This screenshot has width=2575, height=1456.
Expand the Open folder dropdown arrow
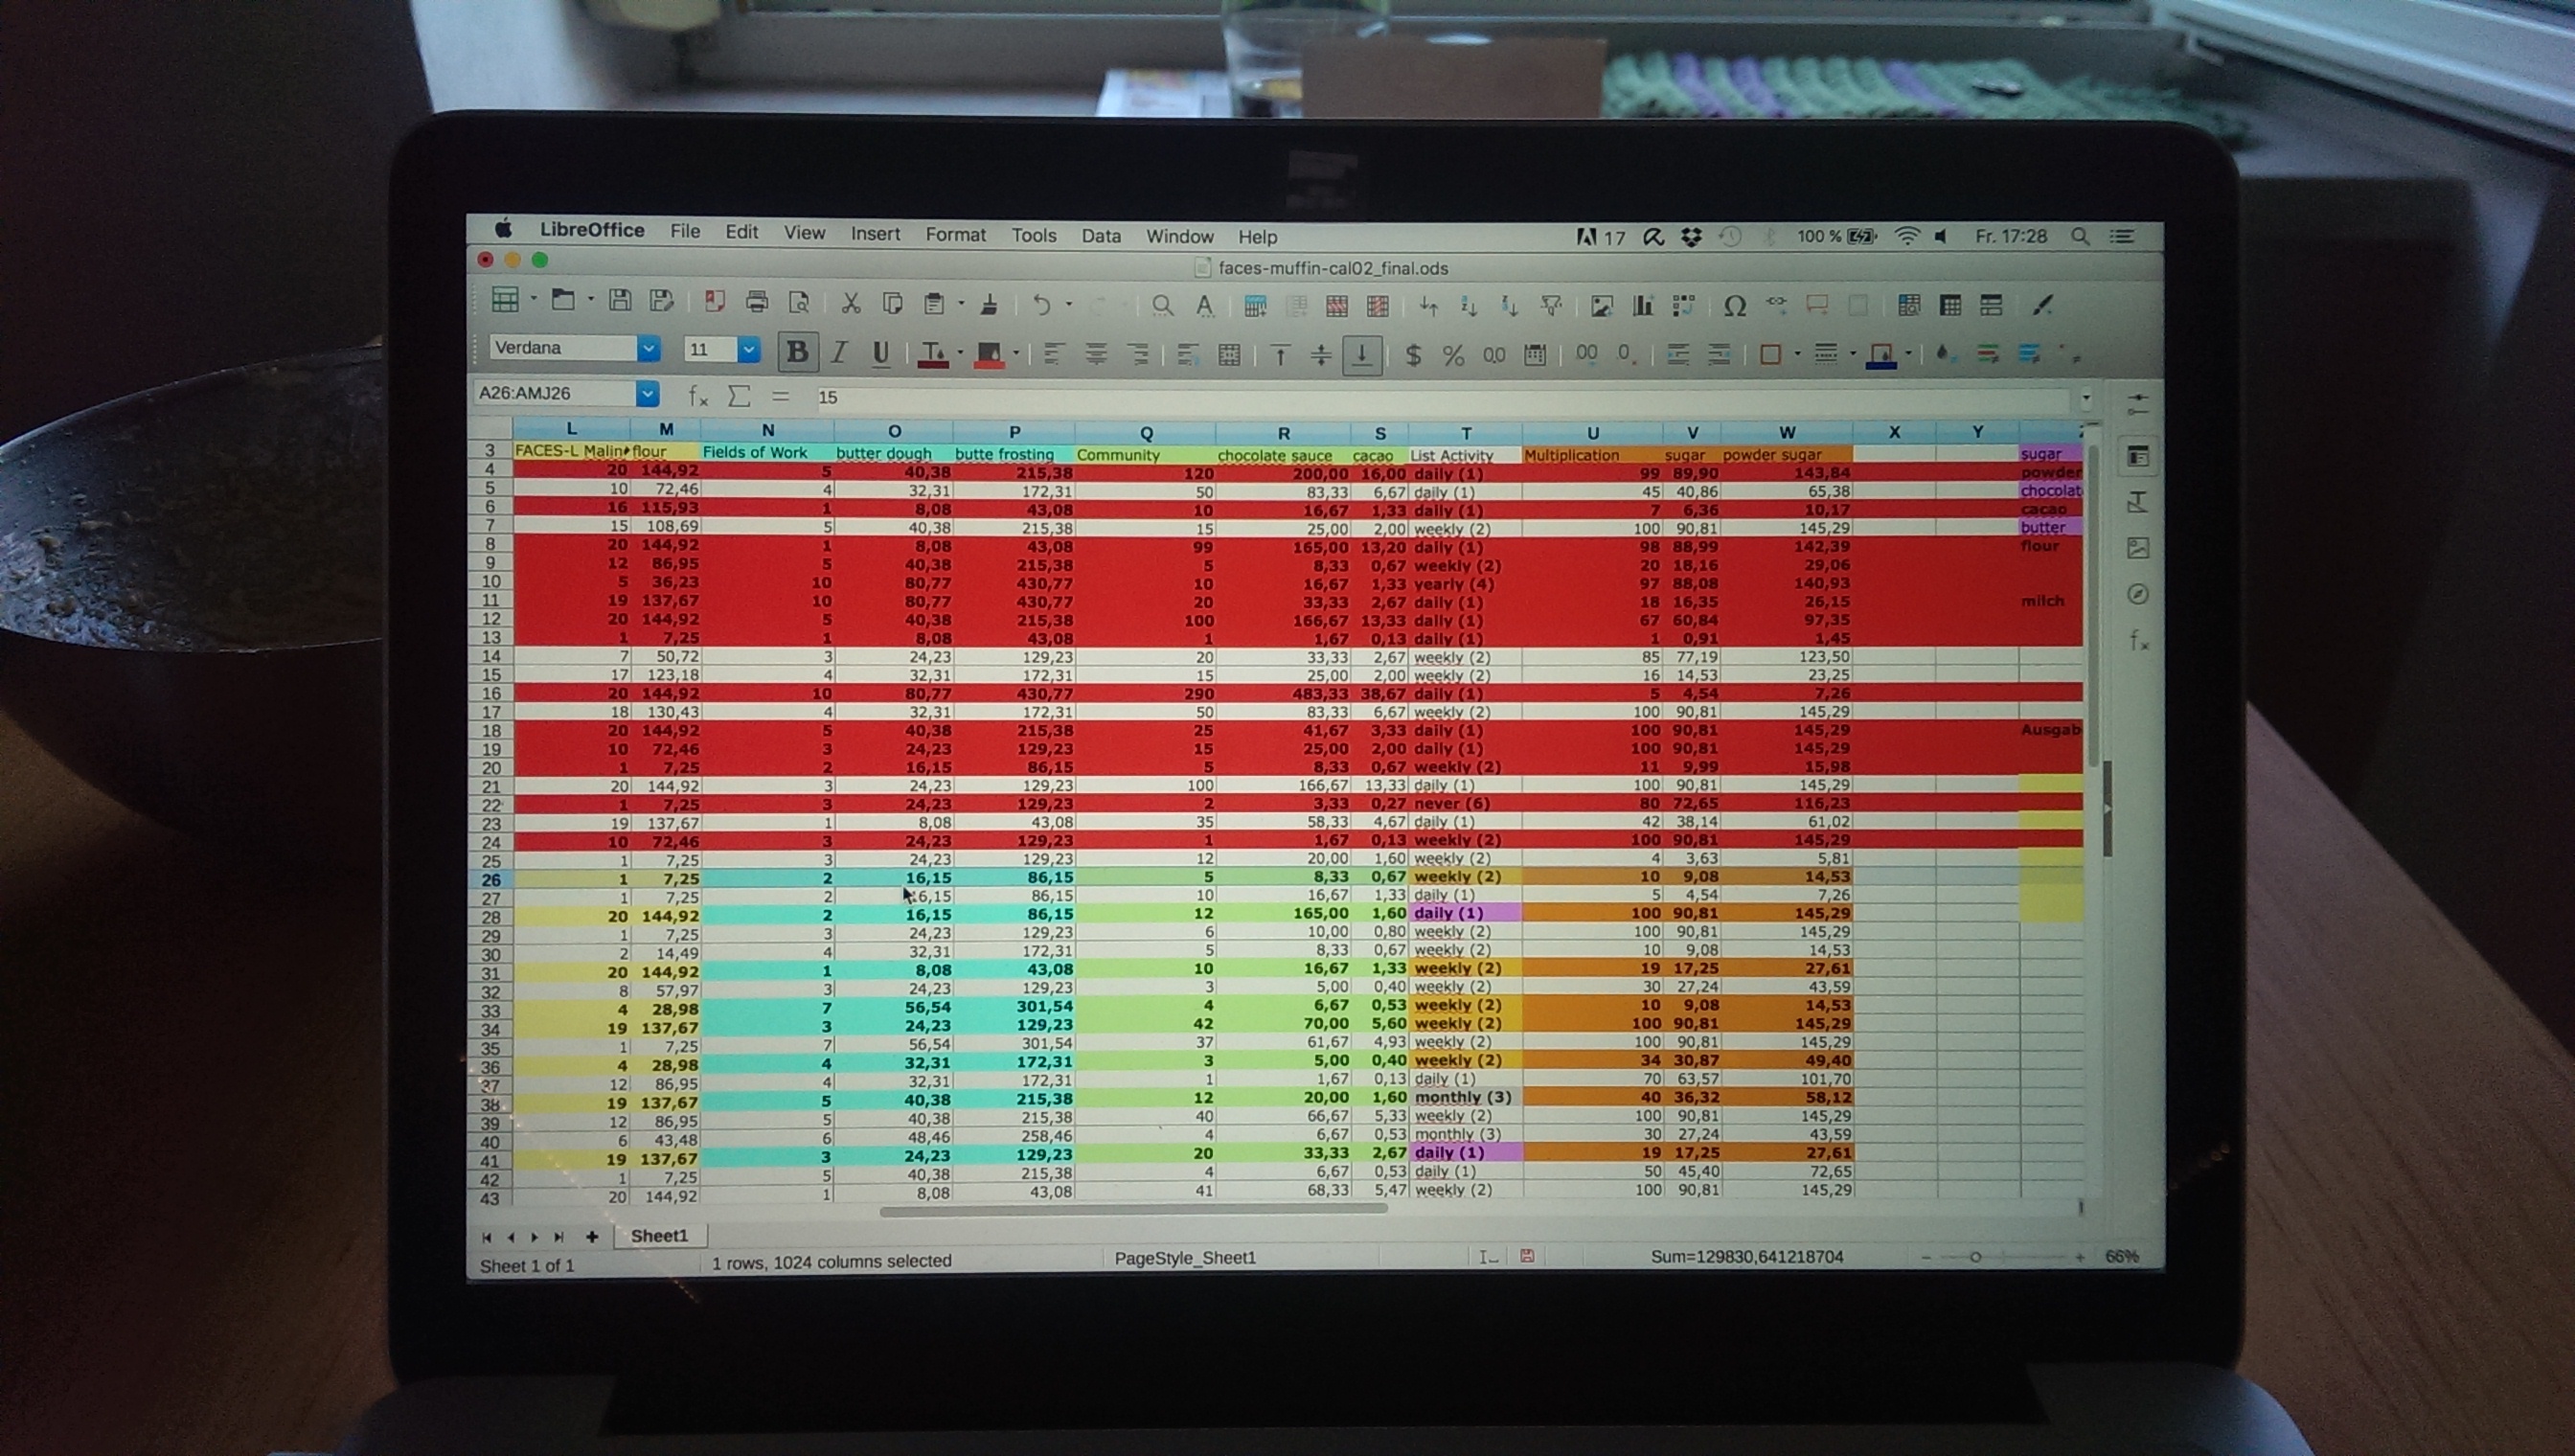tap(590, 298)
